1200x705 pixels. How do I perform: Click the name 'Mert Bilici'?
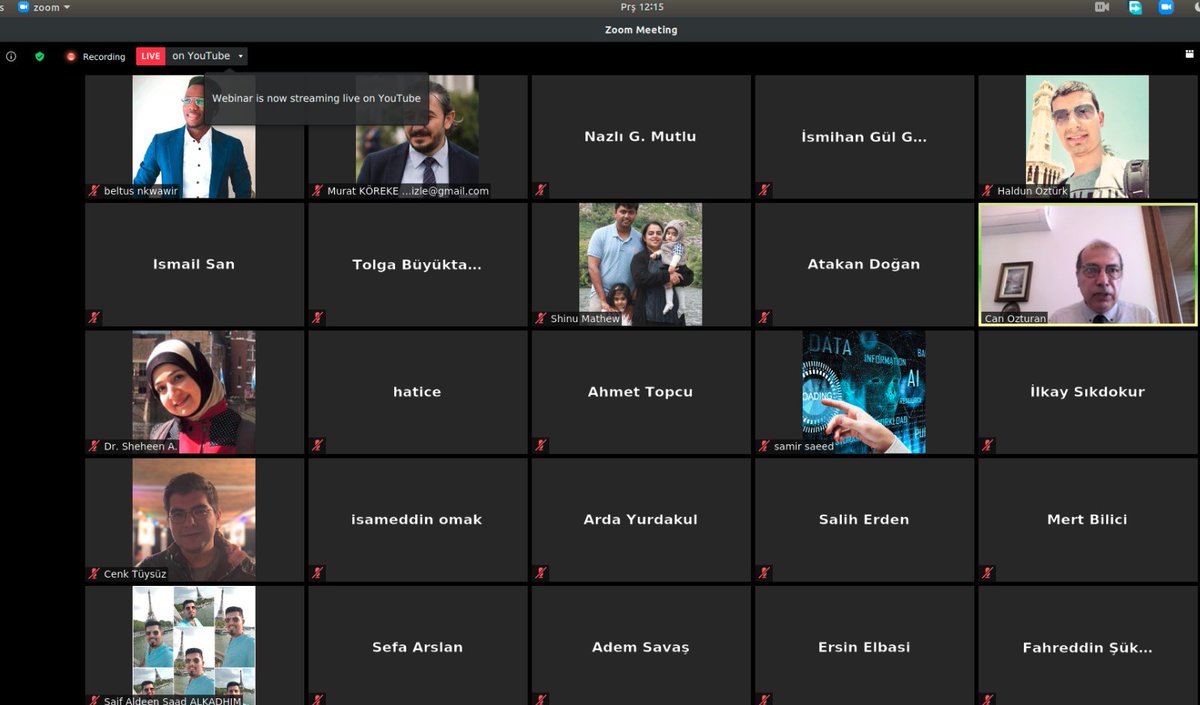(x=1087, y=520)
